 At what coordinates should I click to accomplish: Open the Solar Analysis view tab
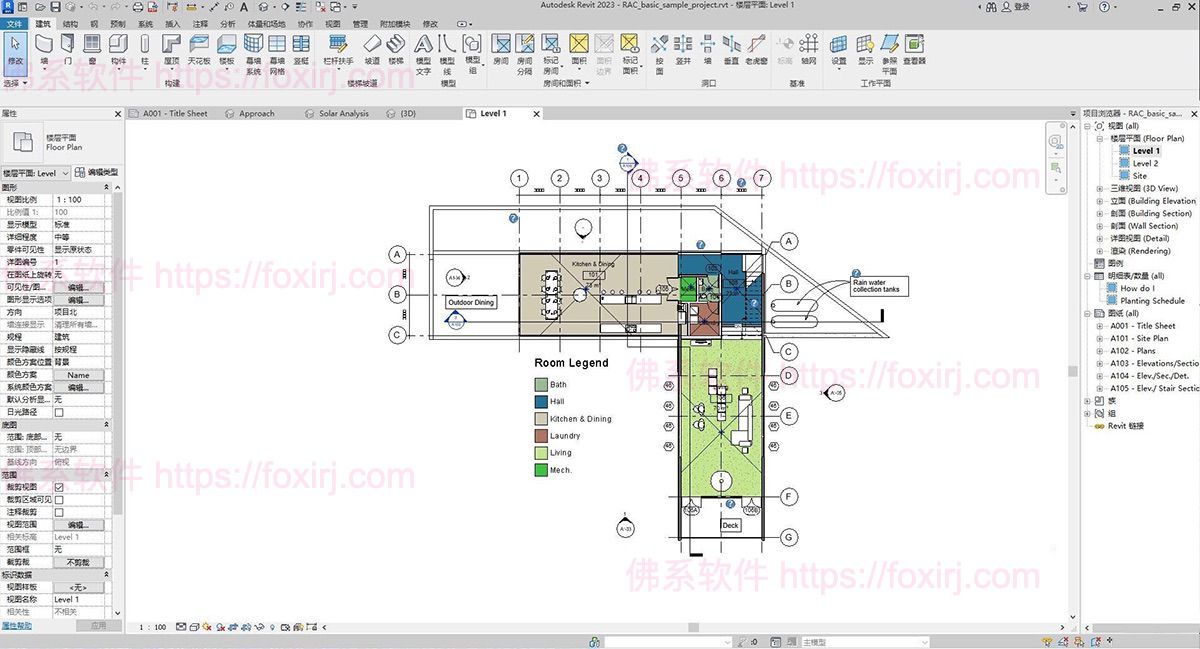click(x=345, y=113)
